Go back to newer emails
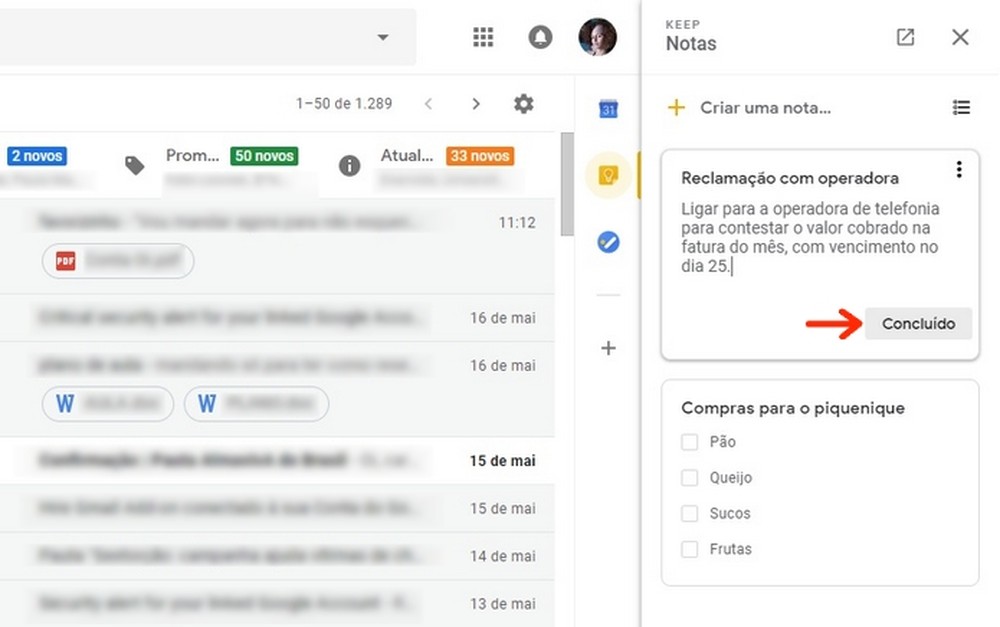The height and width of the screenshot is (627, 1000). (x=429, y=104)
